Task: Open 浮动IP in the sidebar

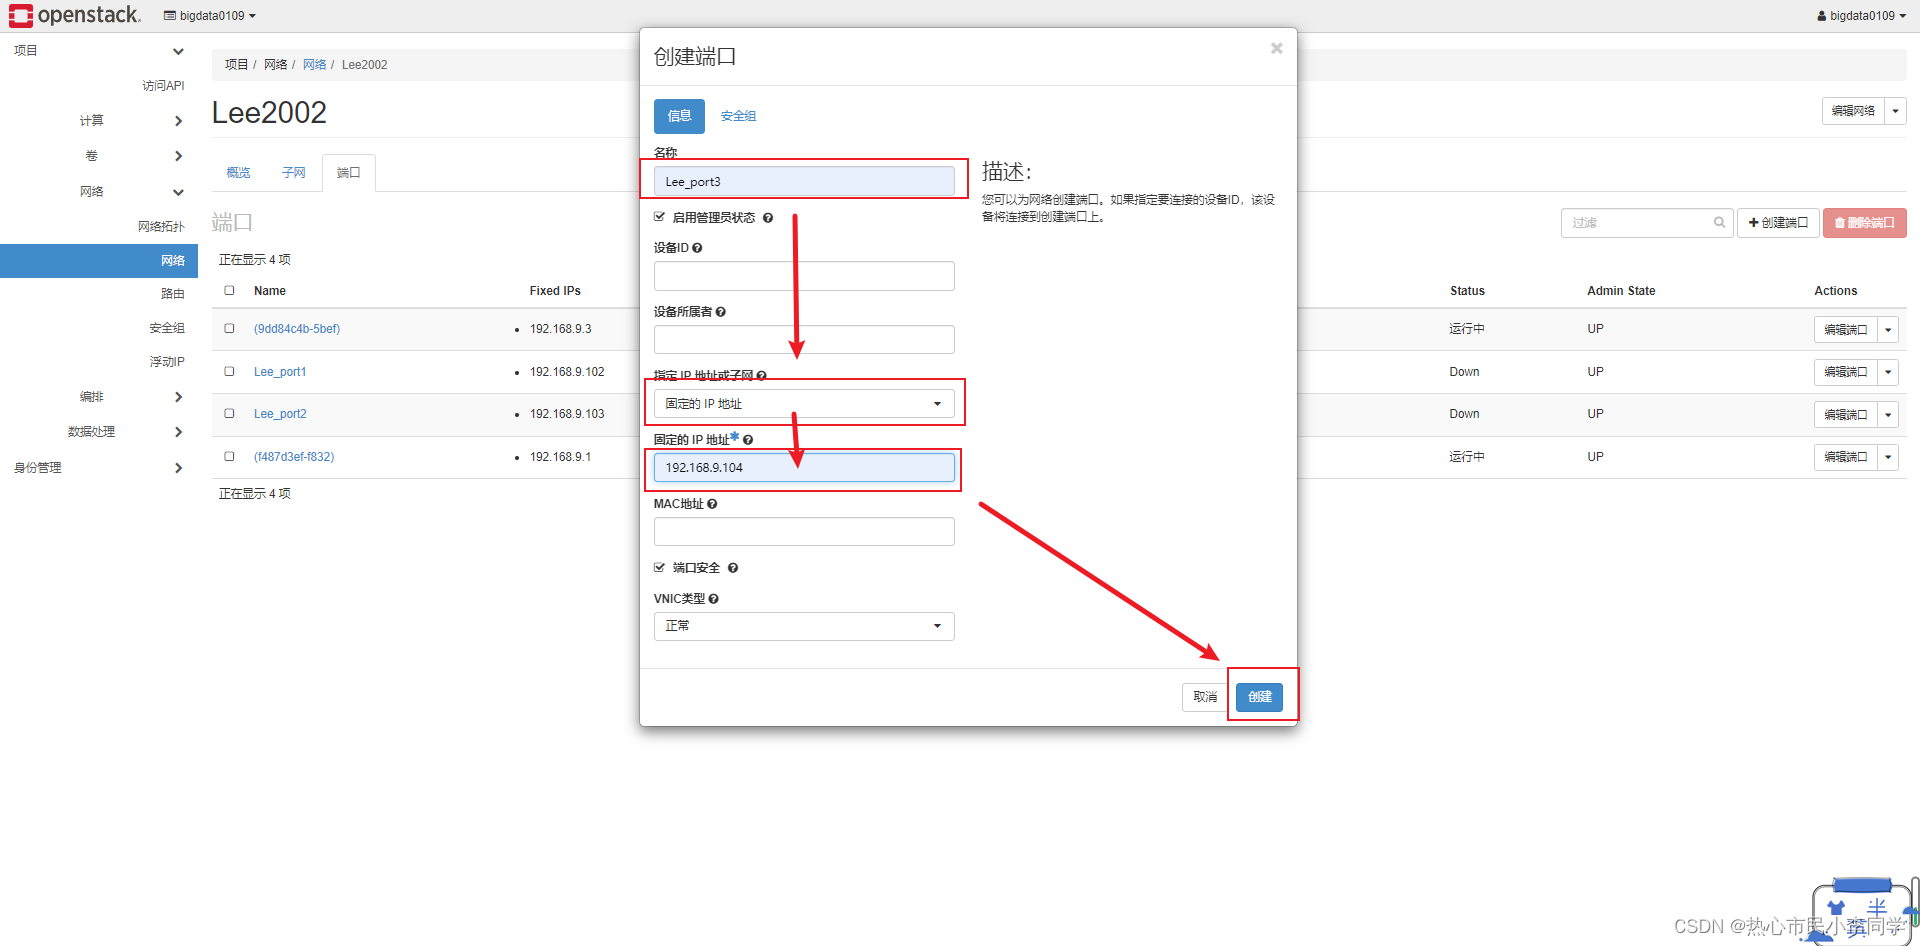Action: pos(167,362)
